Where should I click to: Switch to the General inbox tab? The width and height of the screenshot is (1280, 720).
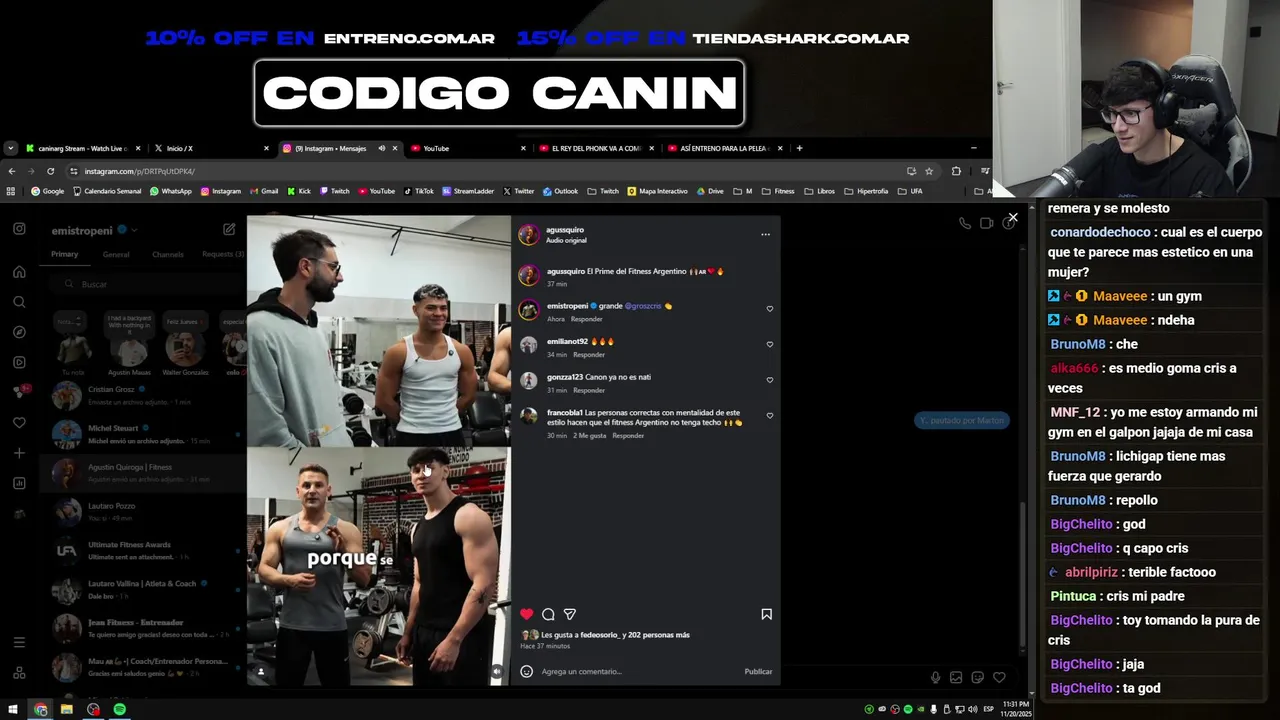116,254
